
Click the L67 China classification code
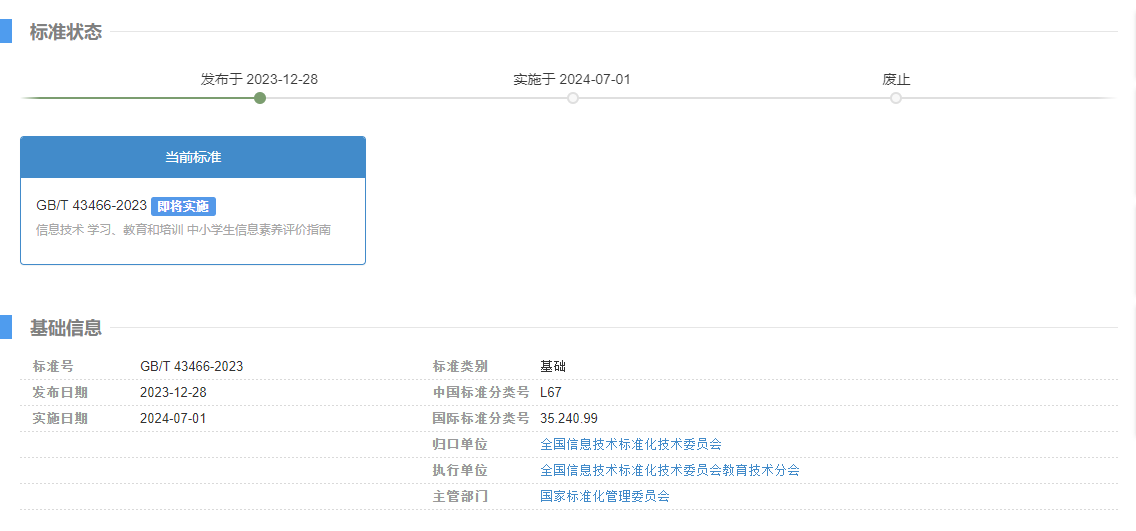[551, 392]
